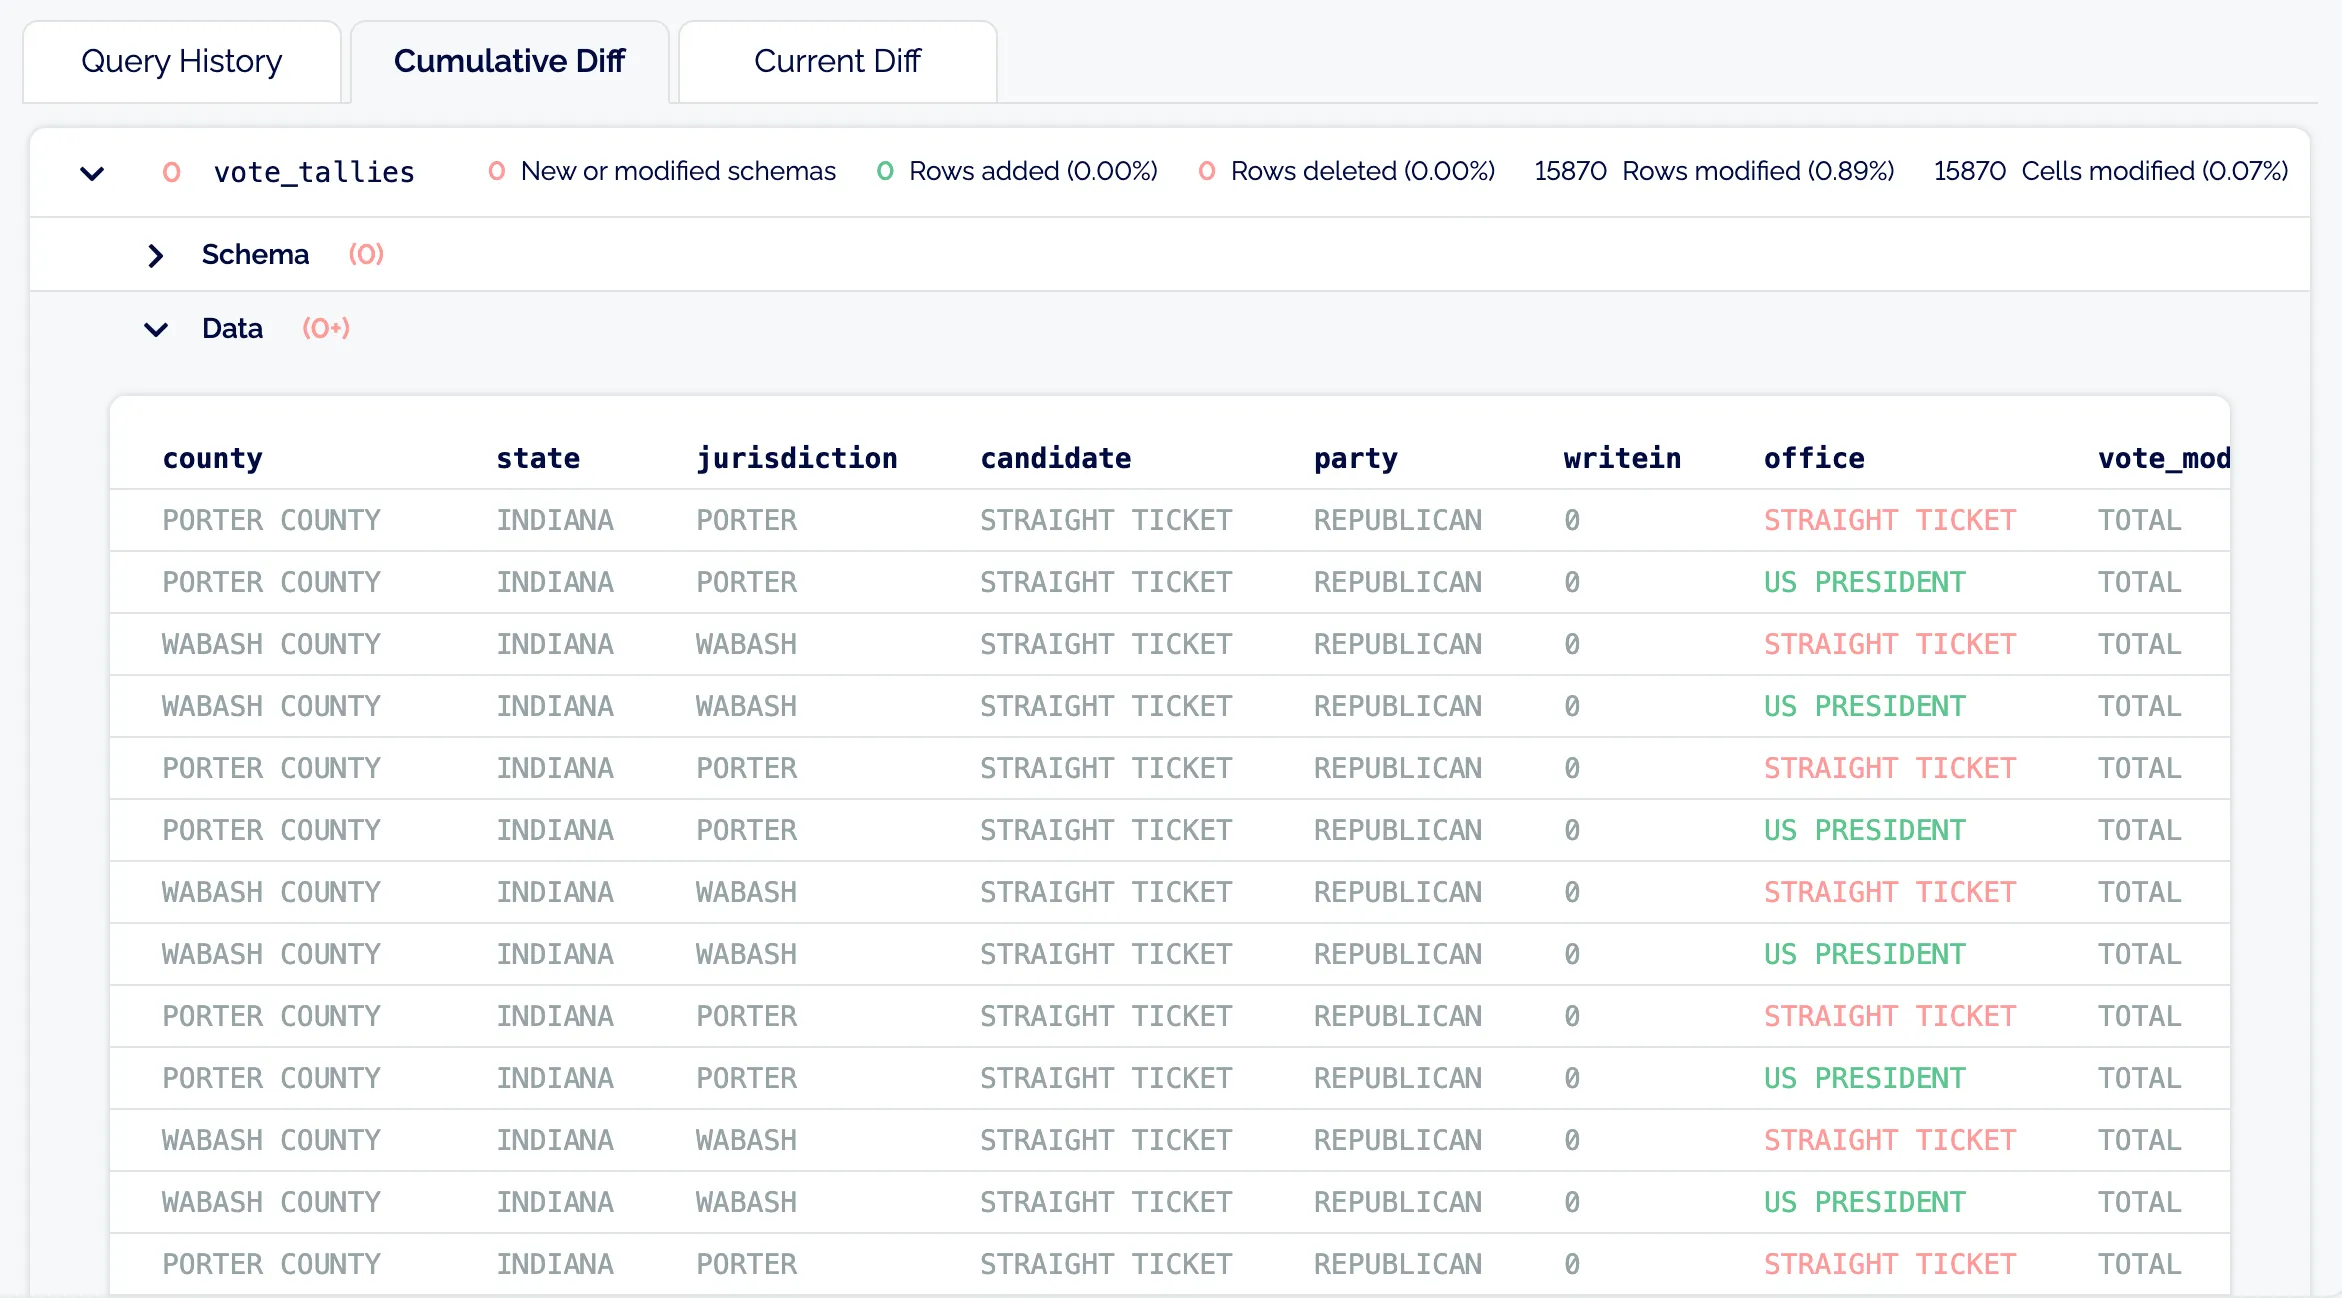The width and height of the screenshot is (2342, 1298).
Task: Click the (0) badge beside Schema
Action: 366,256
